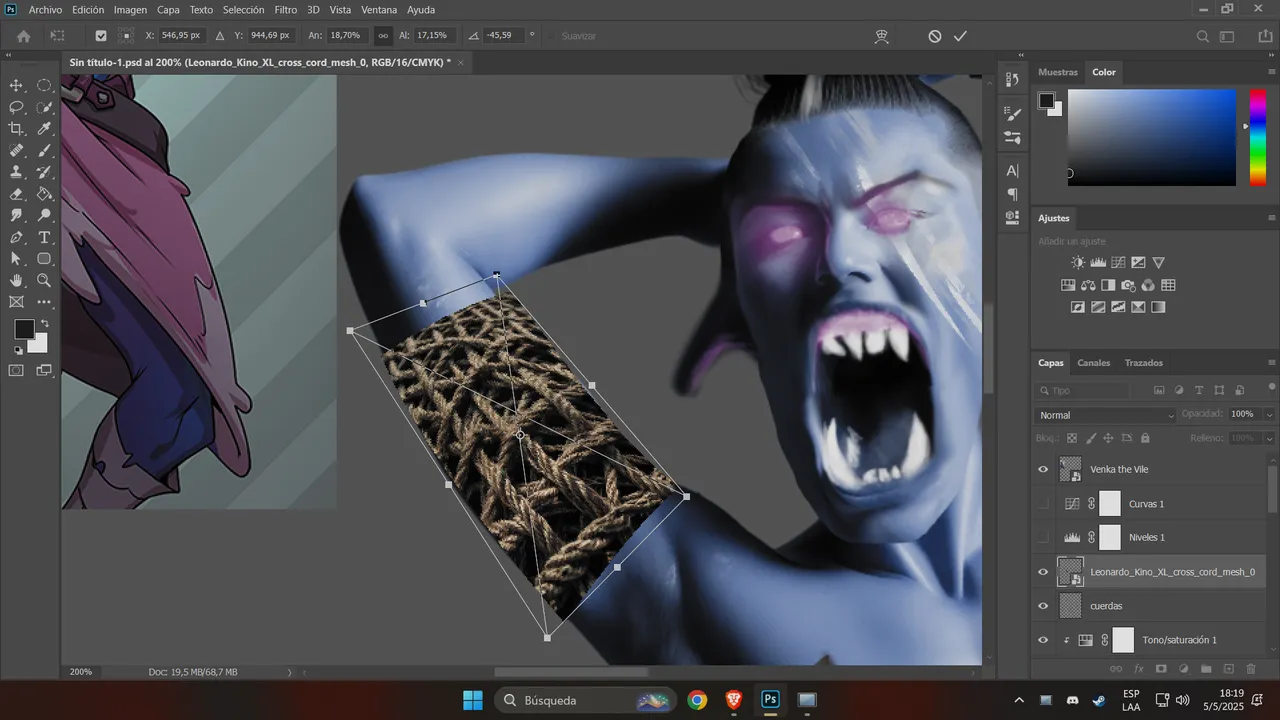The image size is (1280, 720).
Task: Cancel the transform in the options bar
Action: 934,36
